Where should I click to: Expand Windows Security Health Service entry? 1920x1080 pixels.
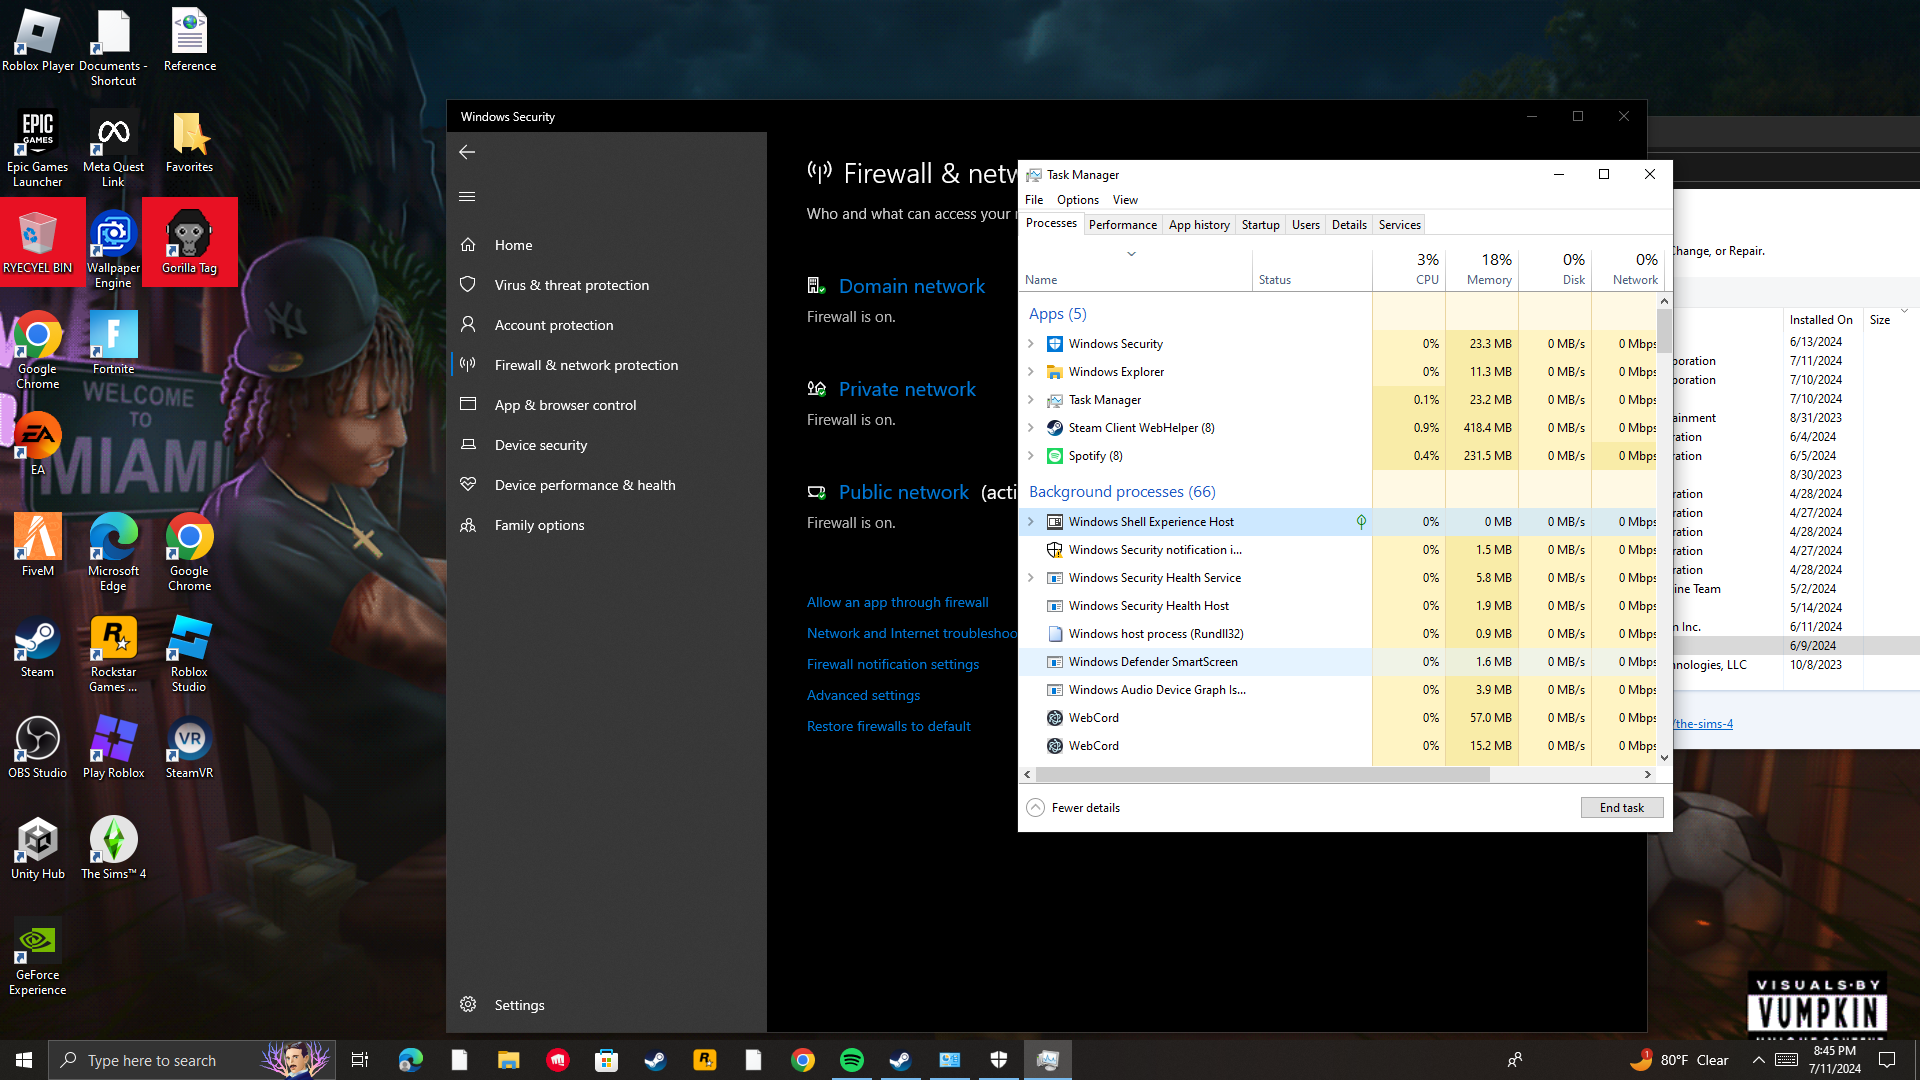(1031, 578)
